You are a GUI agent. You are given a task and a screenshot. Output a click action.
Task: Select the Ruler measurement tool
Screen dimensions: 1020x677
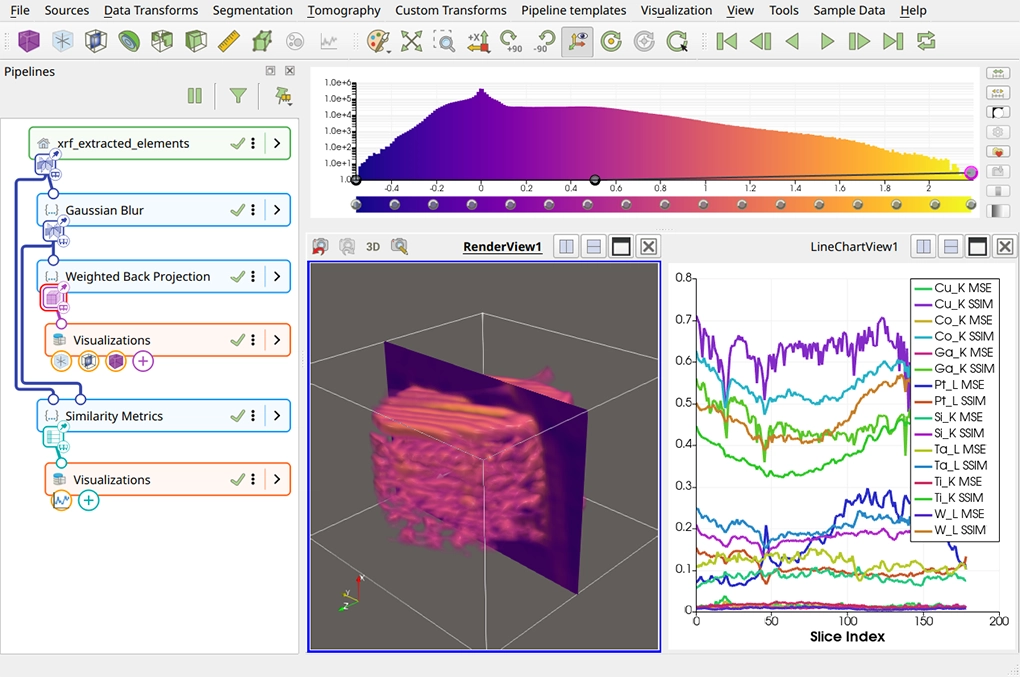coord(228,41)
